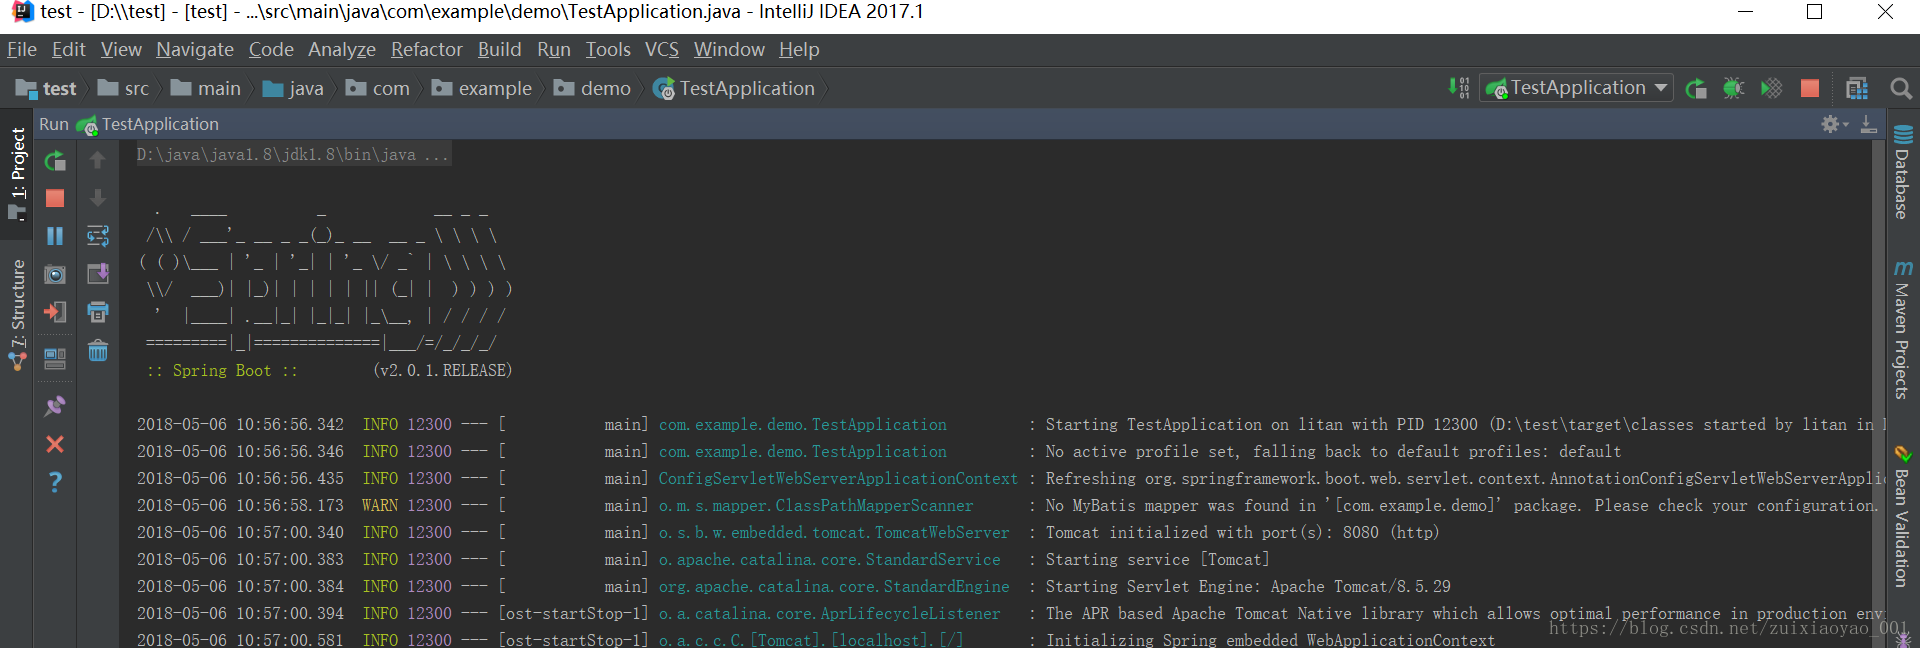The height and width of the screenshot is (648, 1920).
Task: Open the View menu
Action: (x=121, y=49)
